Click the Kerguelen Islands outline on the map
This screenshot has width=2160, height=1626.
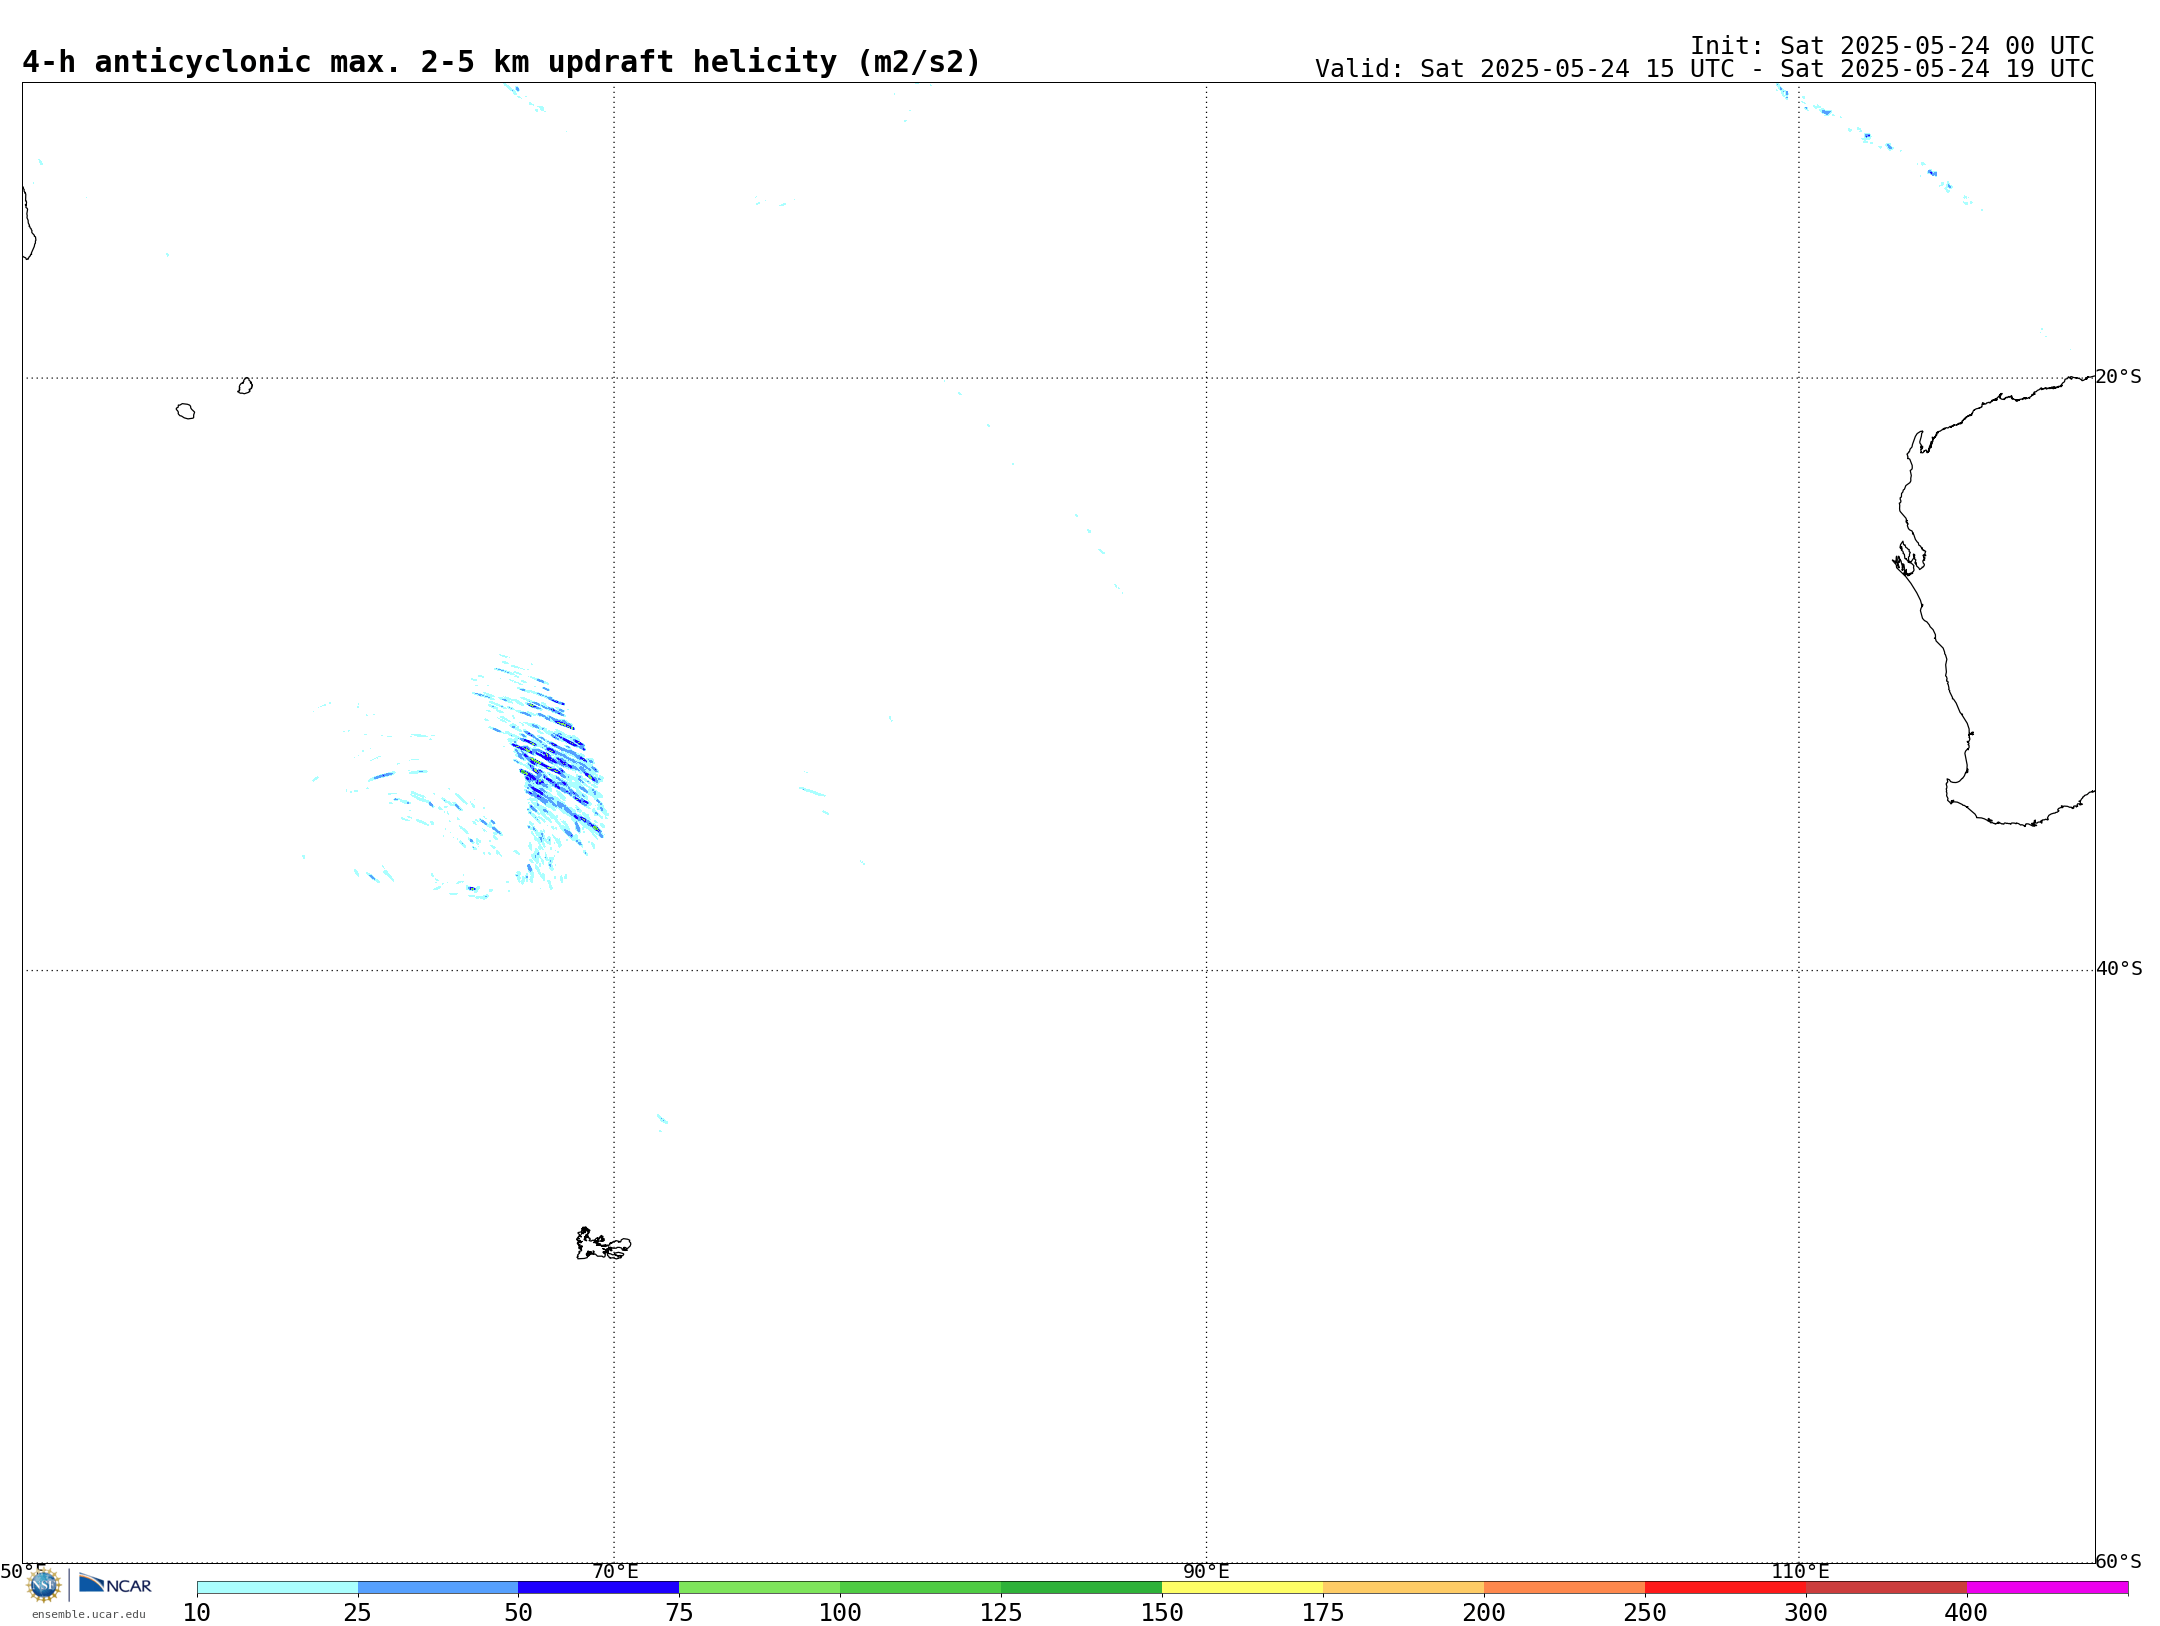pyautogui.click(x=603, y=1244)
